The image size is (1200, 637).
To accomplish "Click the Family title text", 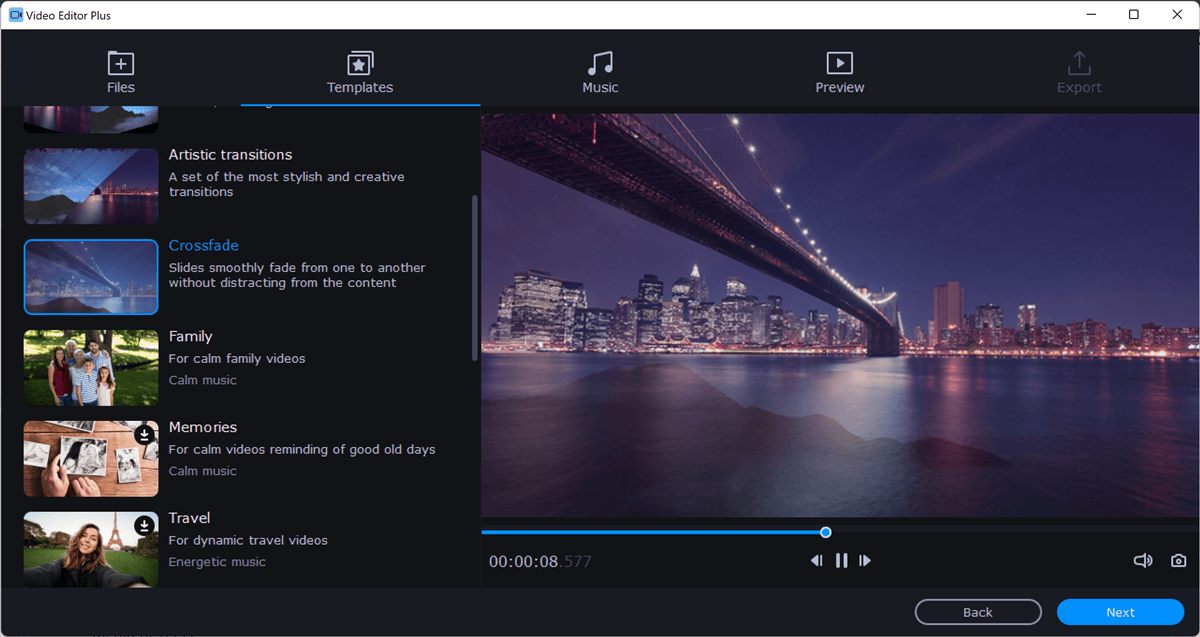I will pyautogui.click(x=190, y=337).
